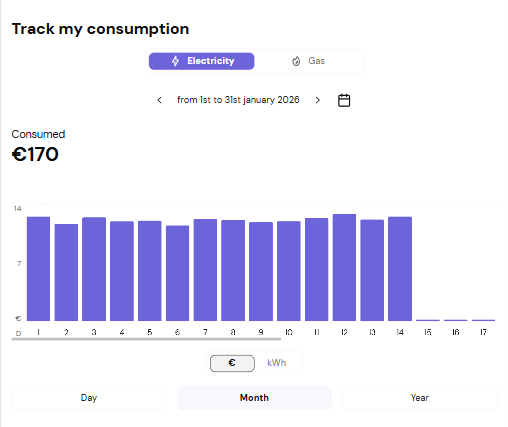Toggle chart units to euro
This screenshot has height=427, width=508.
point(232,363)
